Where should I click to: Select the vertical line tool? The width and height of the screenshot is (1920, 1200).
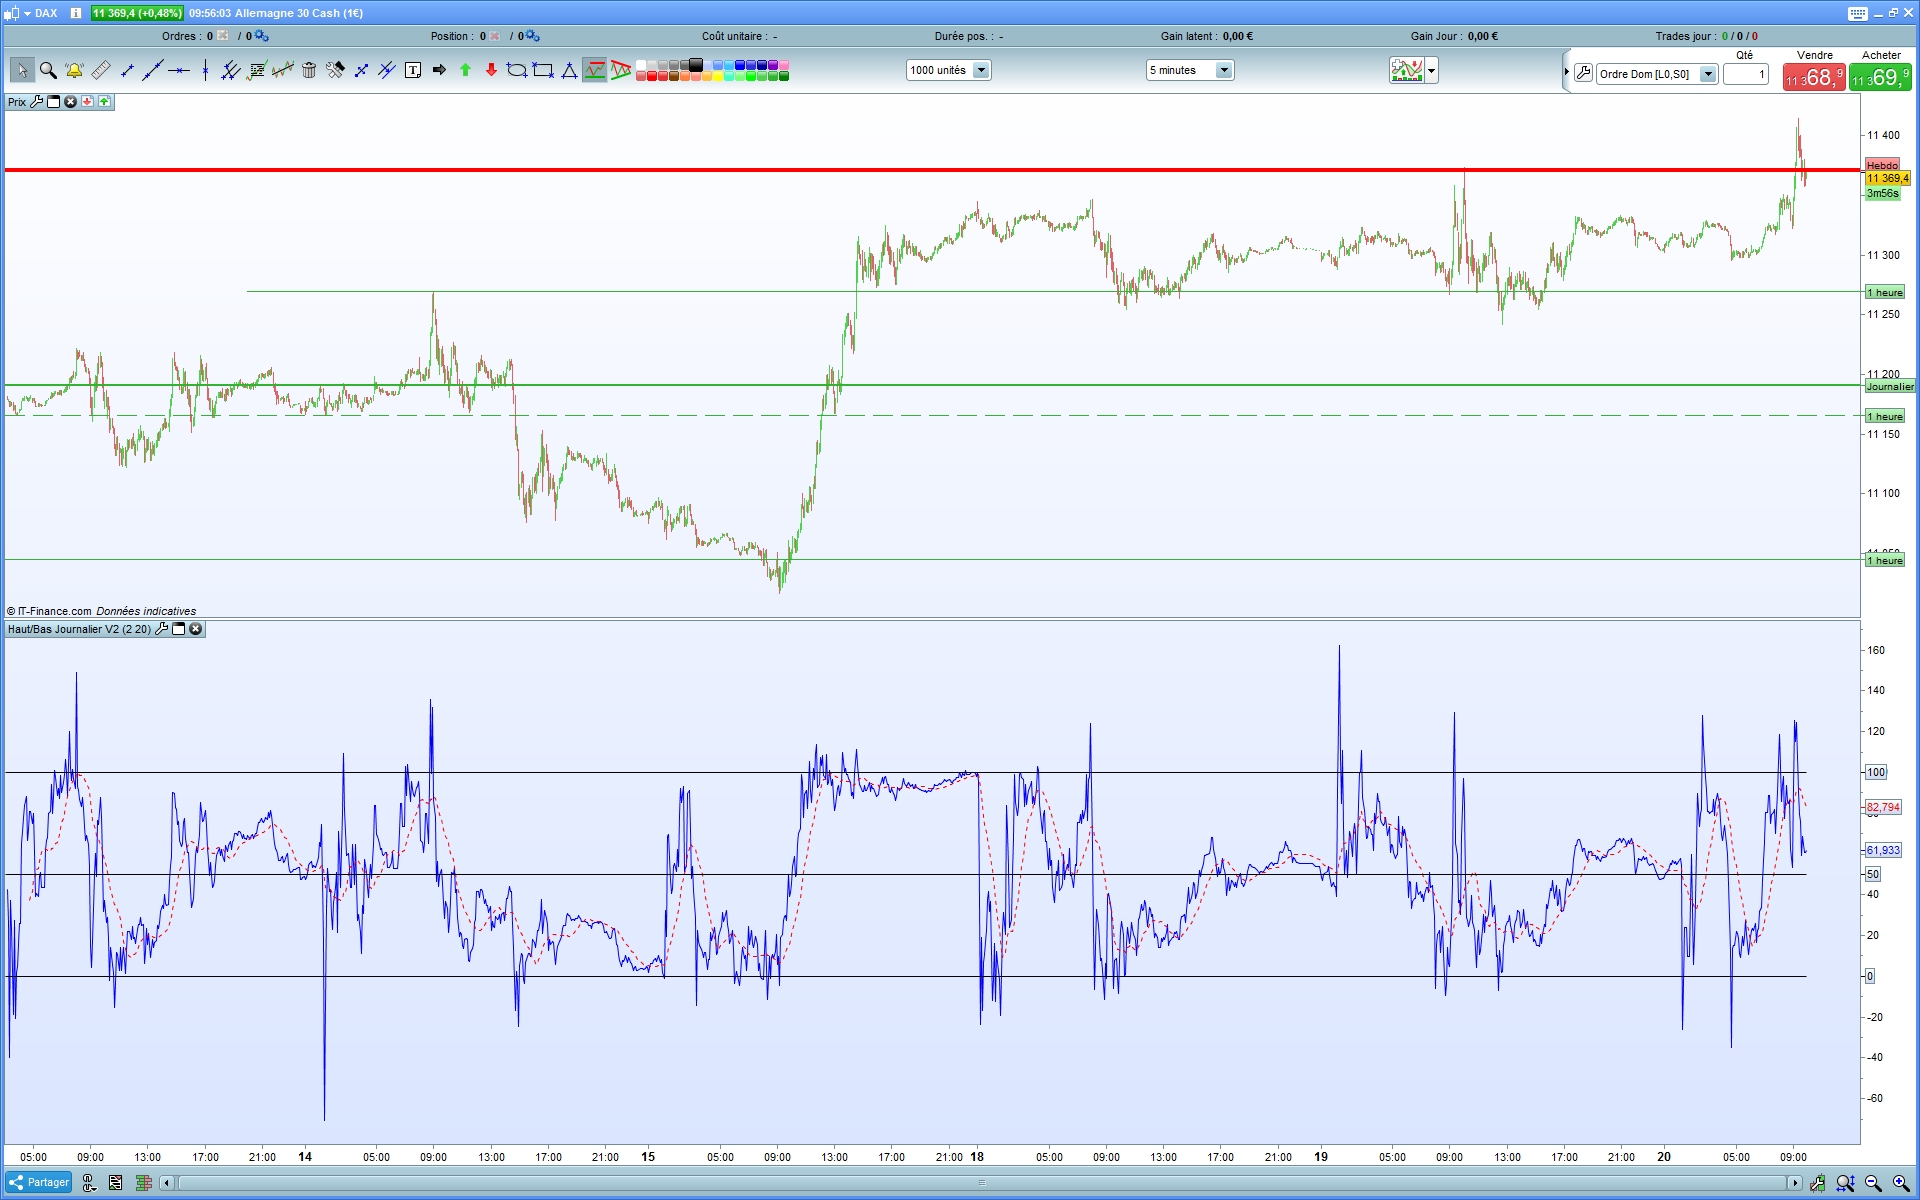pyautogui.click(x=205, y=70)
